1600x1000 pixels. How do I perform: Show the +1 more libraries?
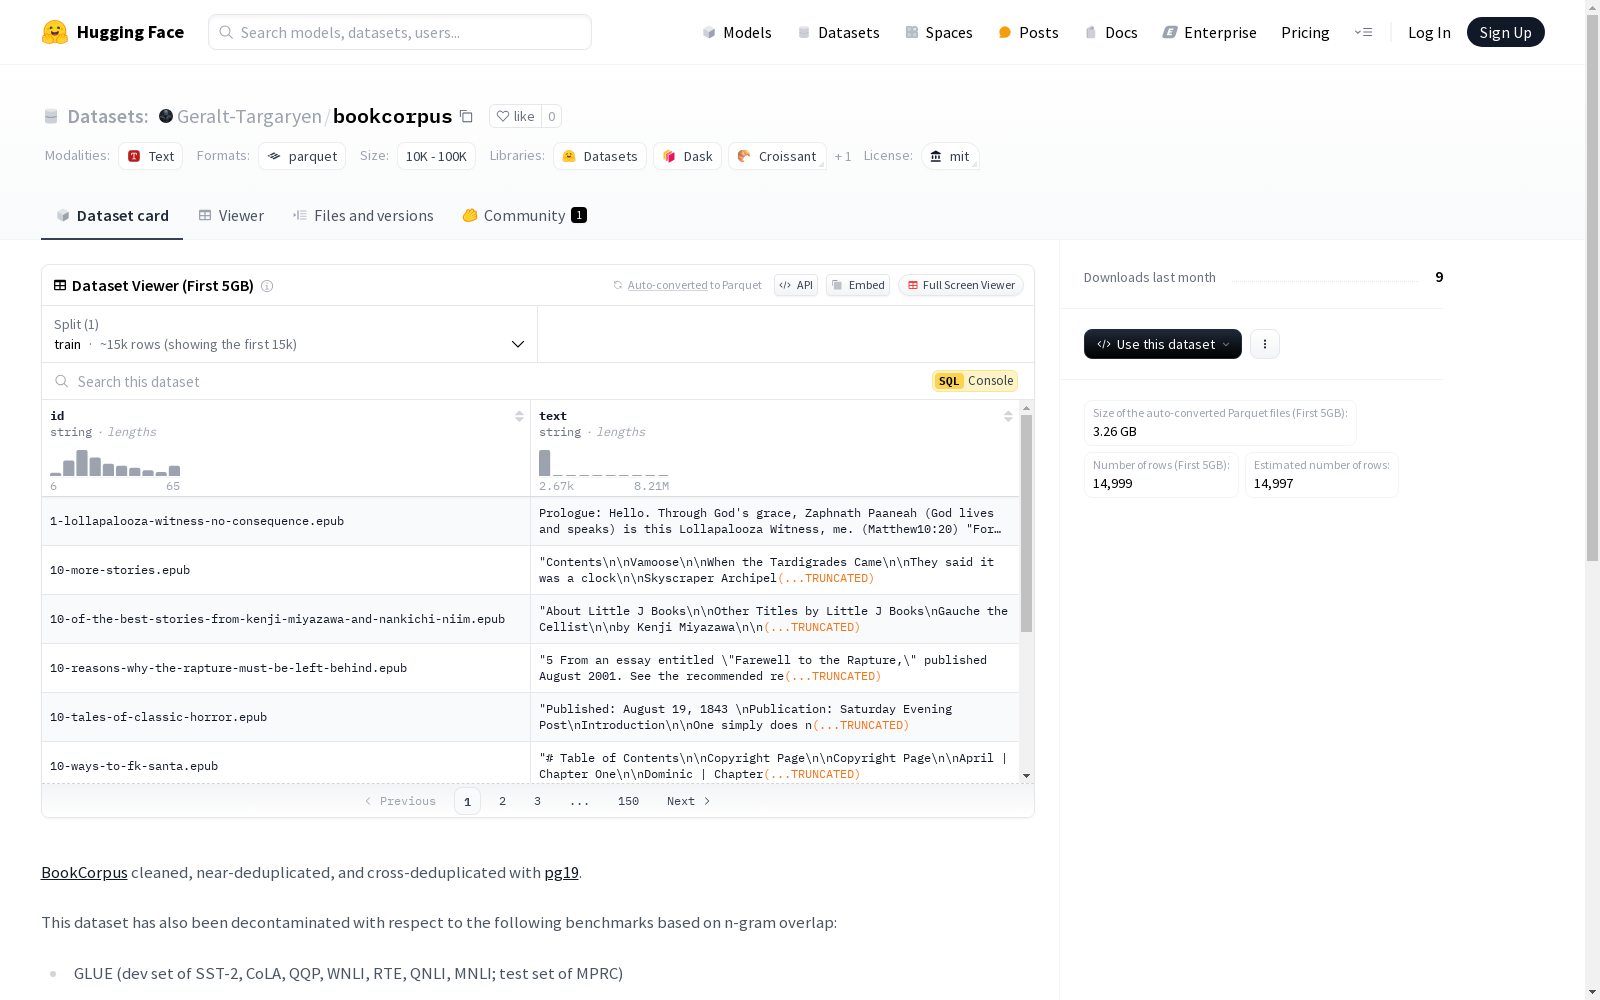tap(843, 156)
